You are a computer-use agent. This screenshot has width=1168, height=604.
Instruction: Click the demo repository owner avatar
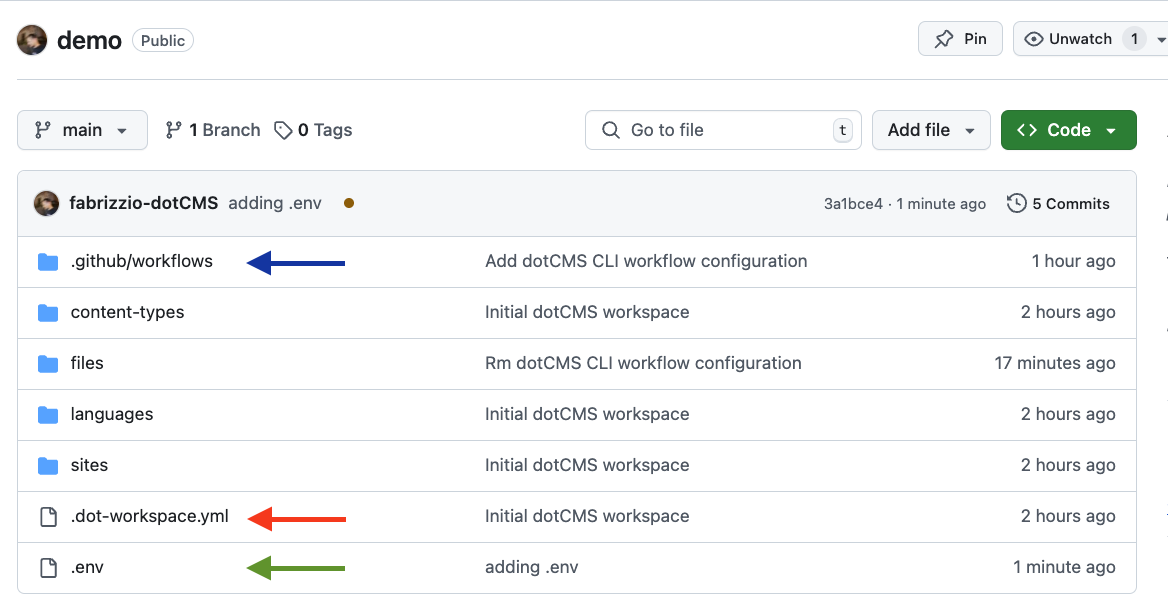pos(32,40)
